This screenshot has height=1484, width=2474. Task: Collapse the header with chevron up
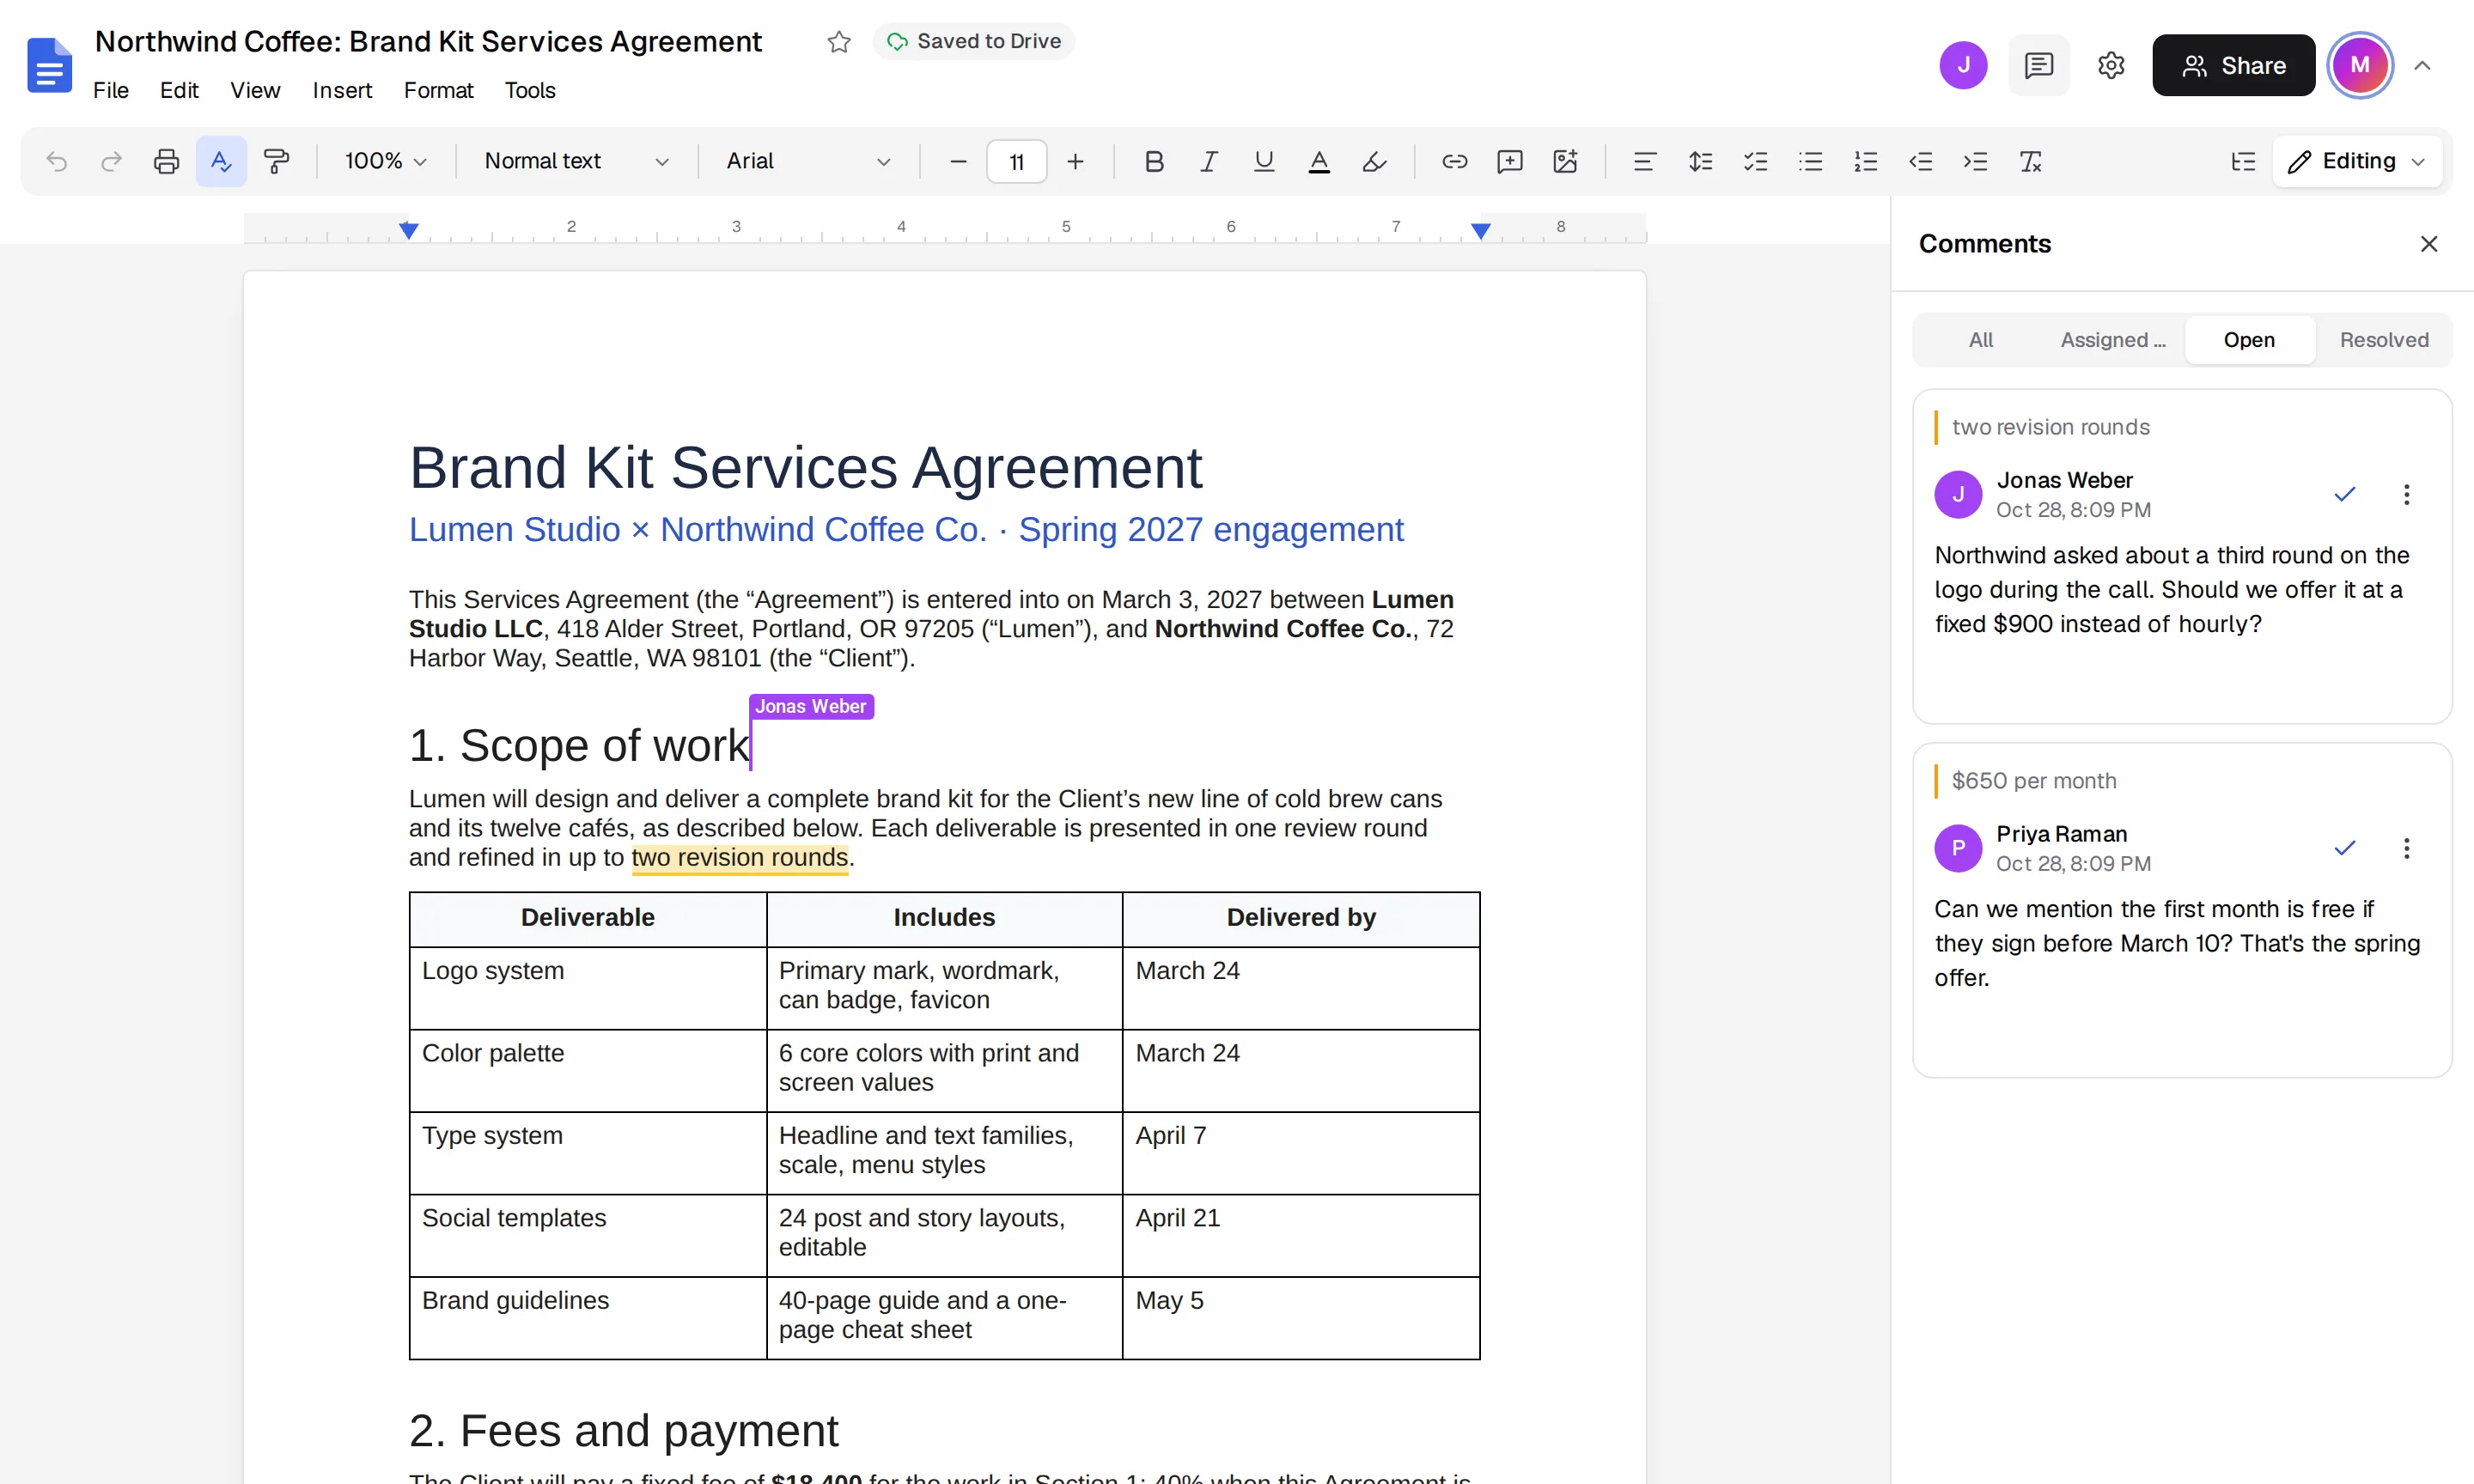[x=2422, y=66]
